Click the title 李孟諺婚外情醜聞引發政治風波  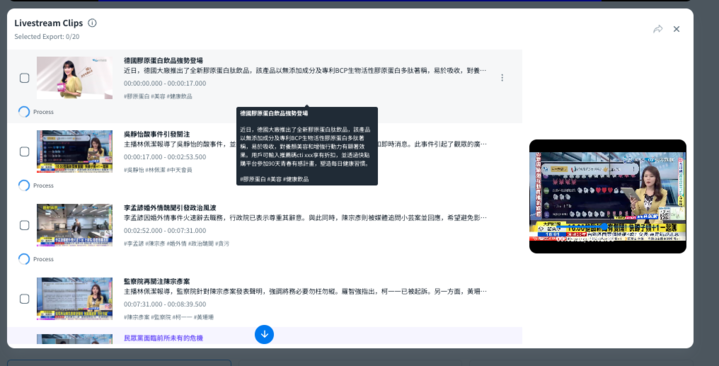coord(170,208)
